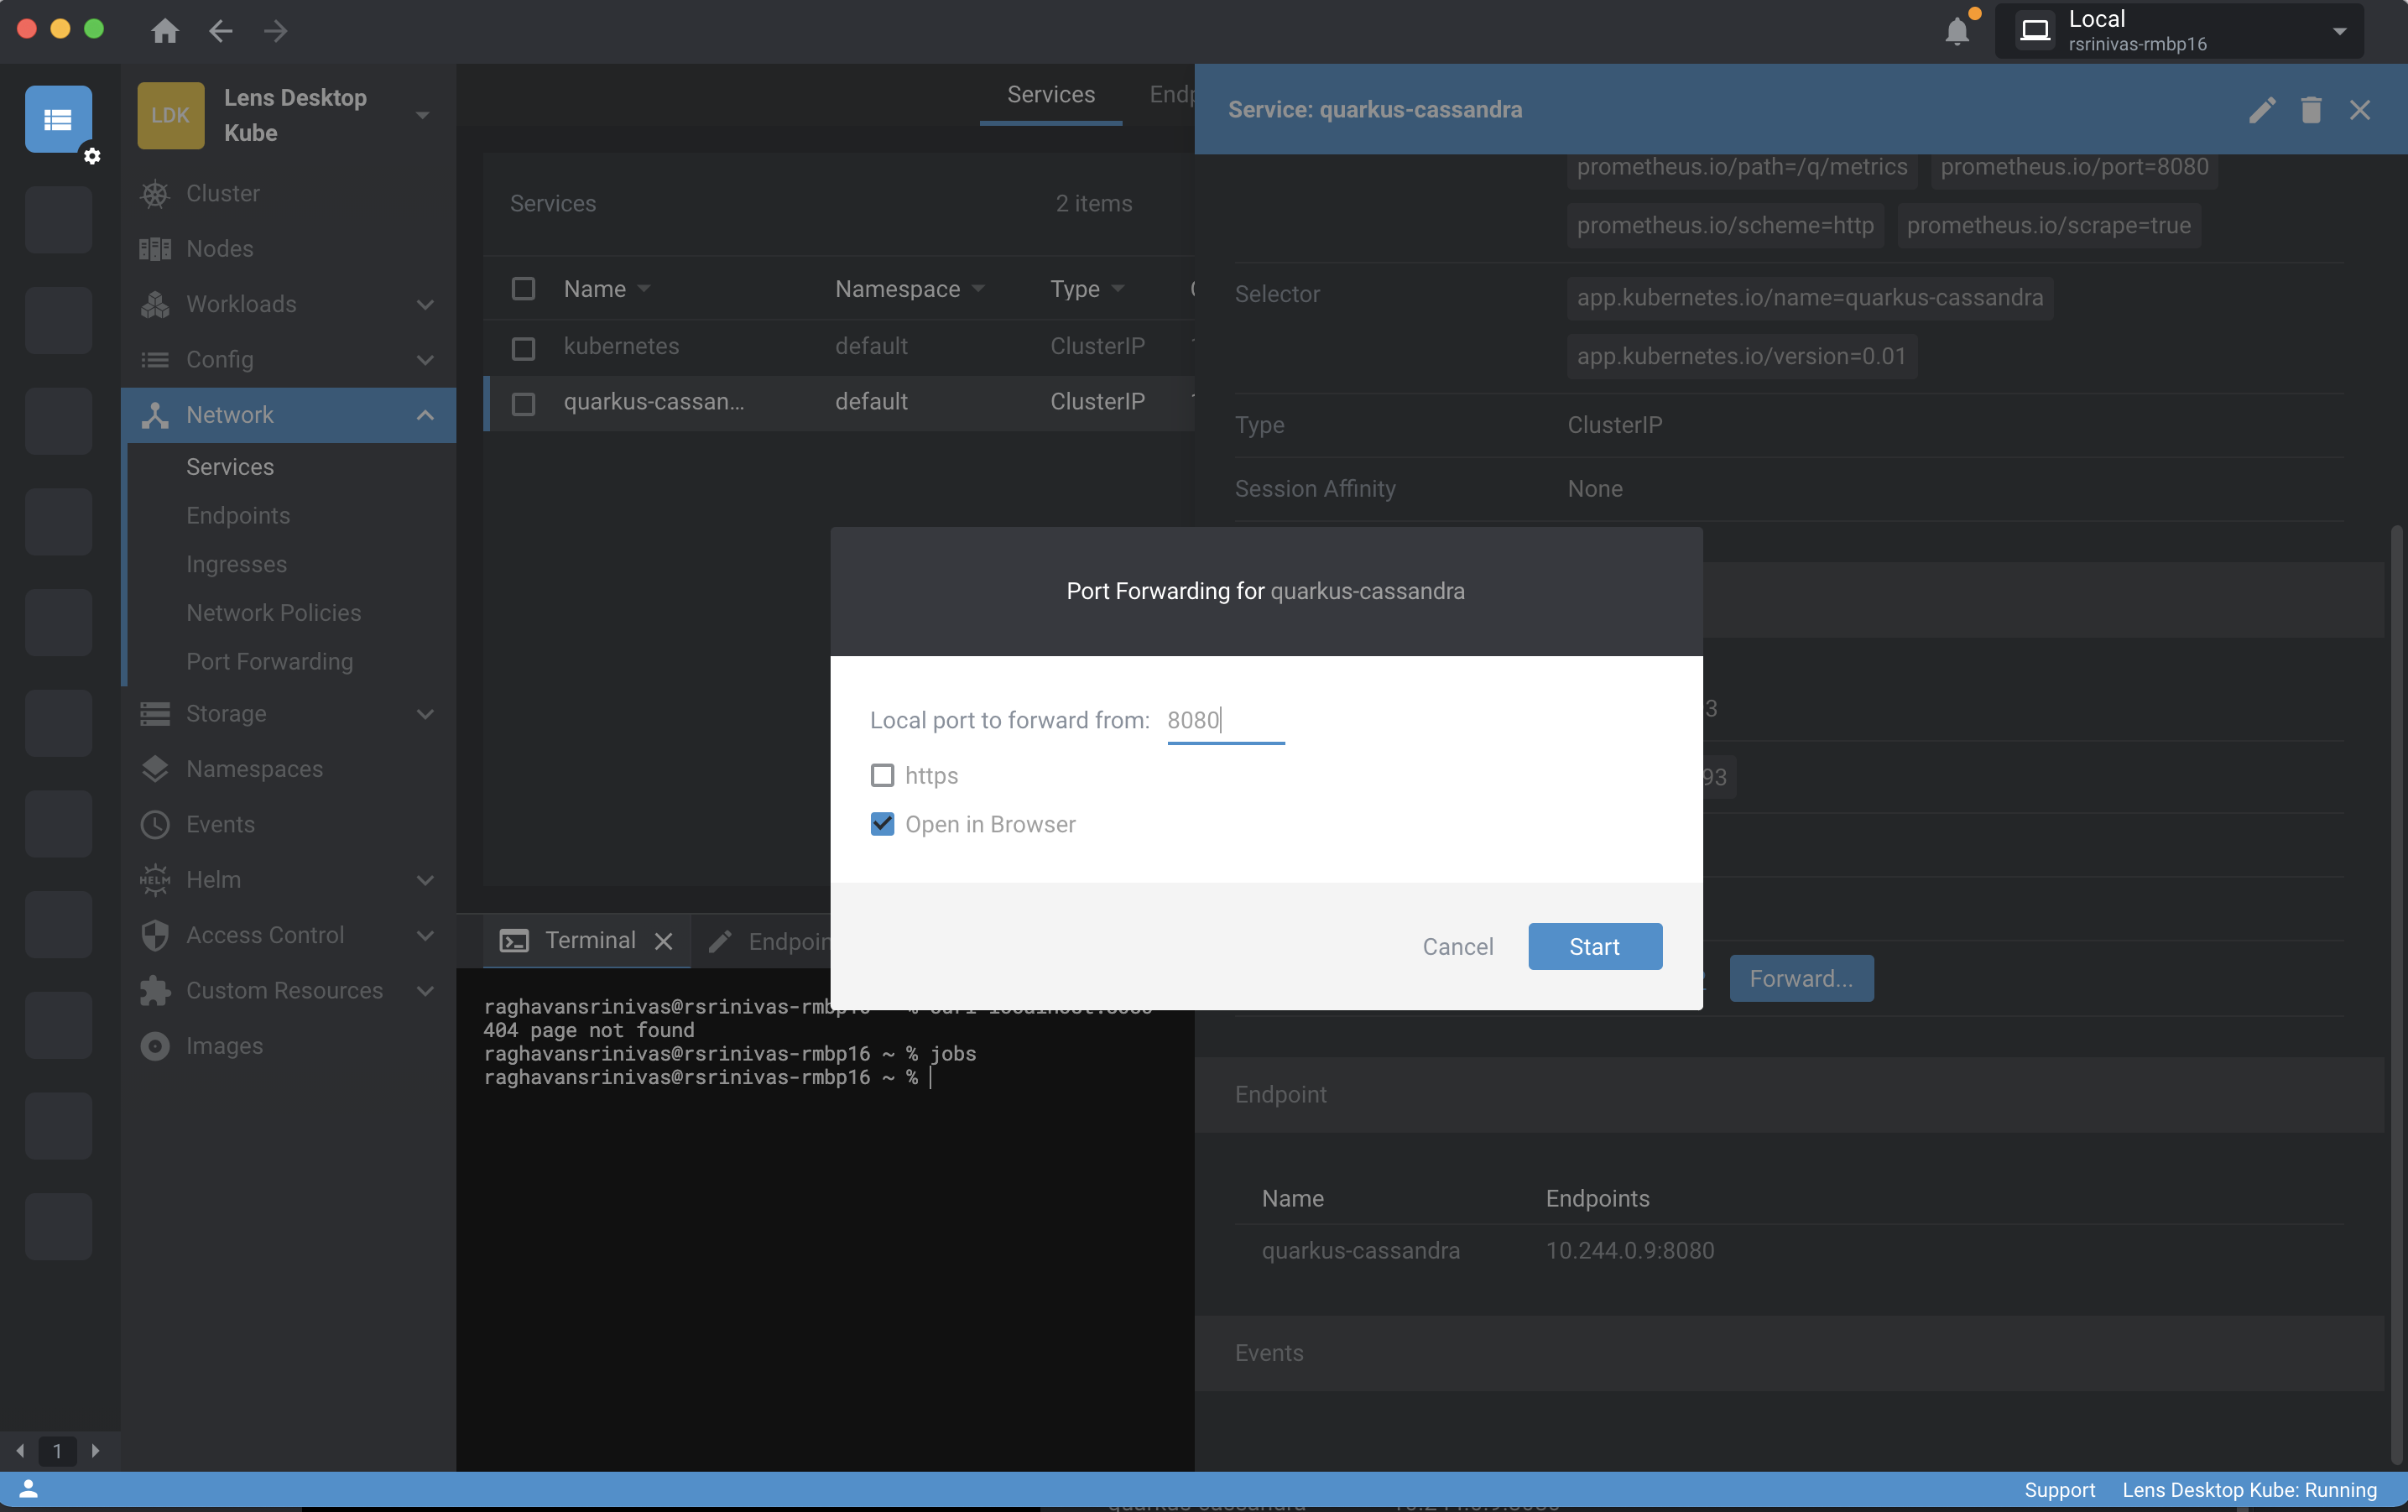Open Port Forwarding in sidebar
Image resolution: width=2408 pixels, height=1512 pixels.
click(x=269, y=661)
